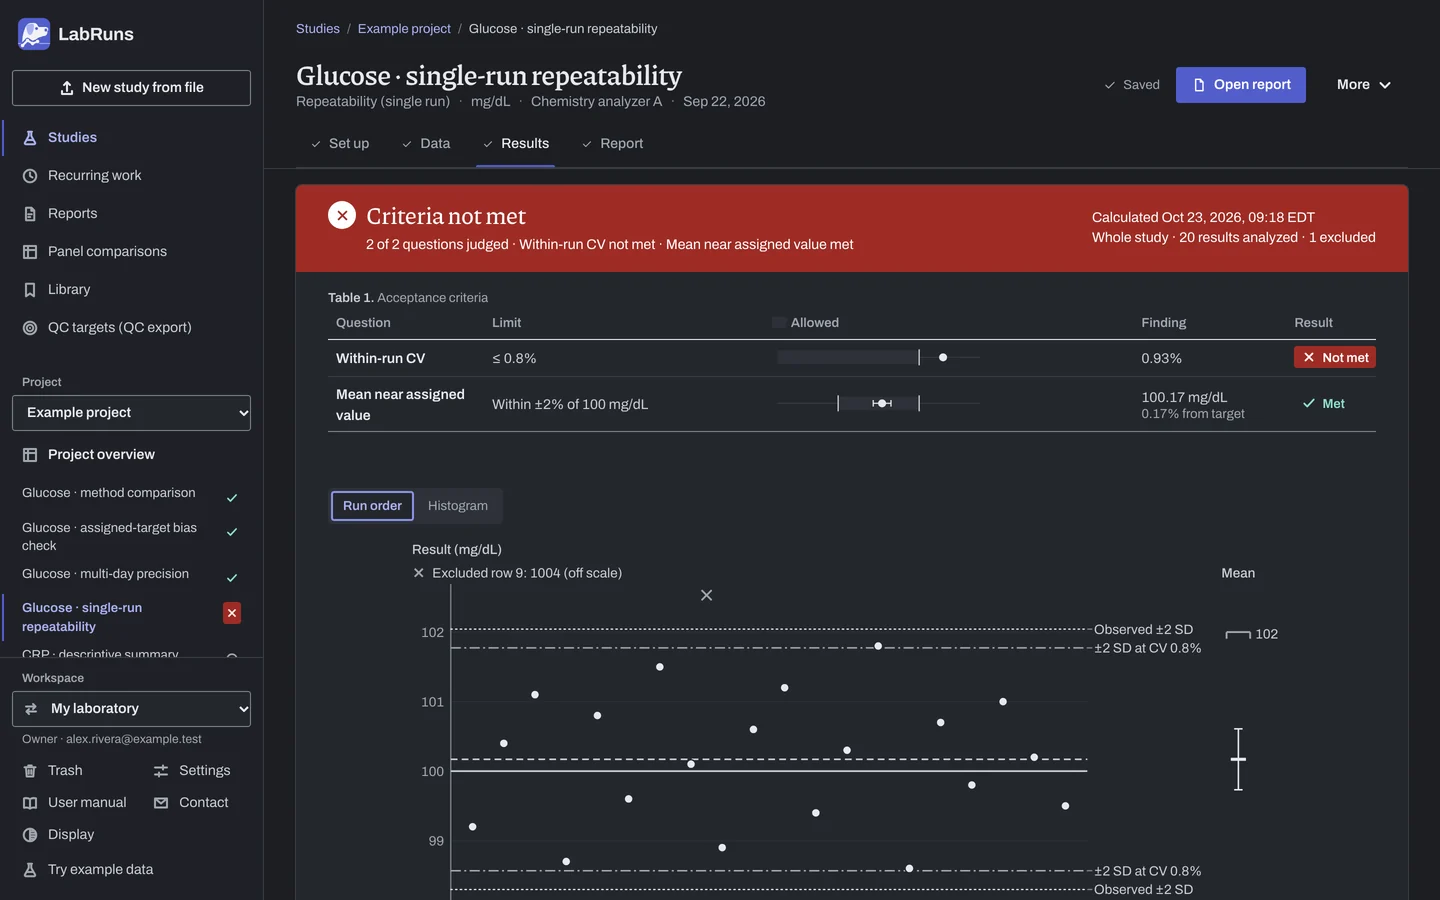This screenshot has width=1440, height=900.
Task: Click the Within-run CV allowed range bar
Action: point(848,357)
